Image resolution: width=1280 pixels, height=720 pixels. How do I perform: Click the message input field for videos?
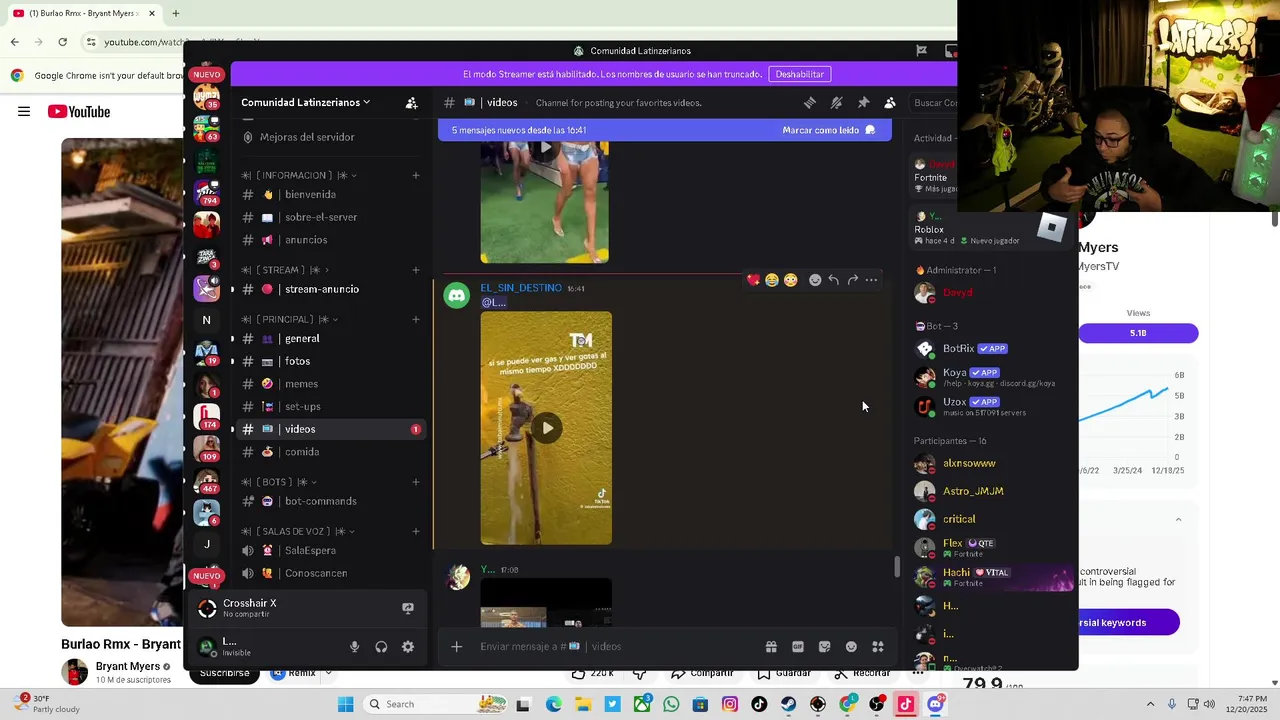coord(615,647)
